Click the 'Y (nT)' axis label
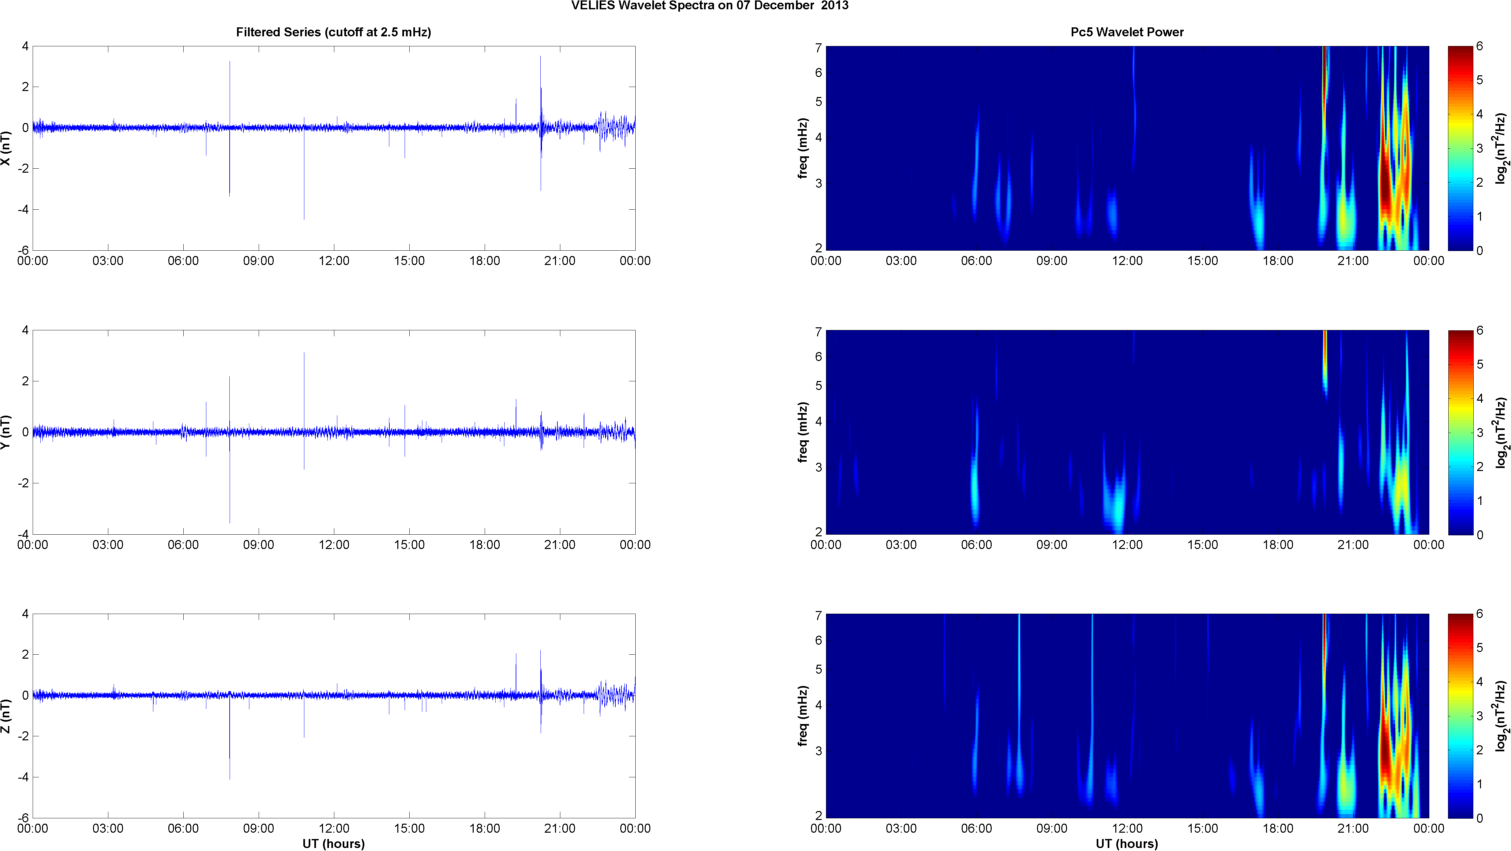 point(6,432)
